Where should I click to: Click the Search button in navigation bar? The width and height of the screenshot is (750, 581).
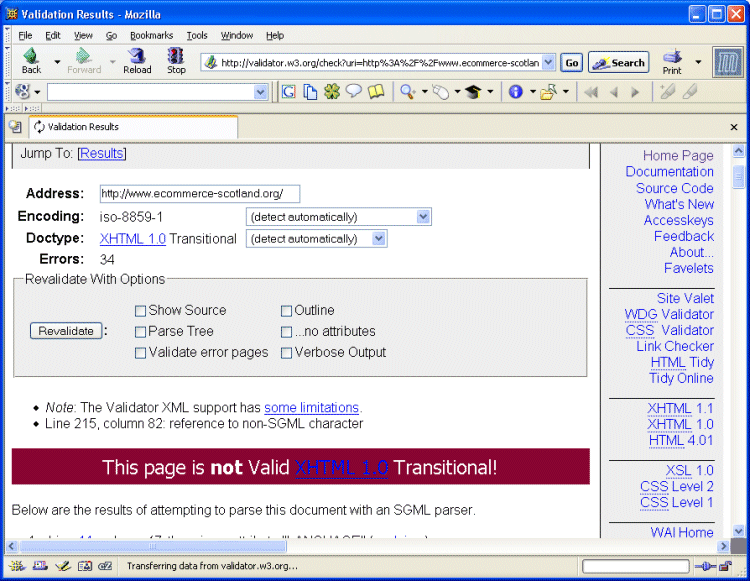coord(618,63)
